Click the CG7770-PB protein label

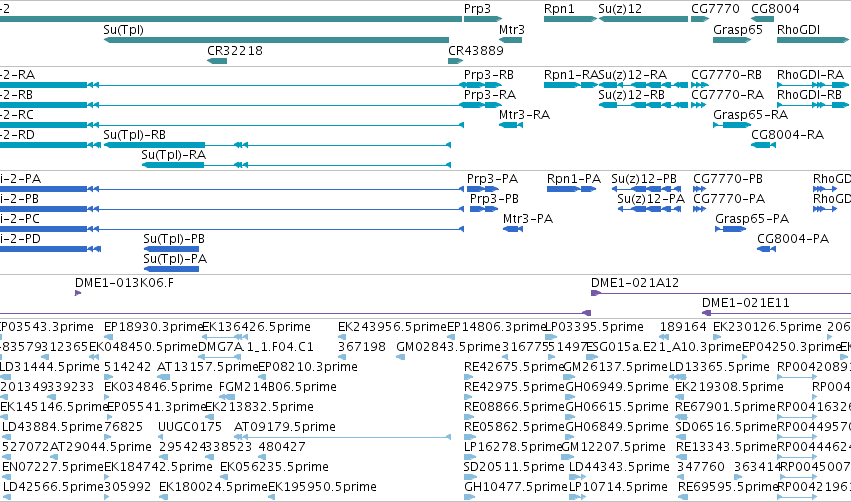[728, 179]
